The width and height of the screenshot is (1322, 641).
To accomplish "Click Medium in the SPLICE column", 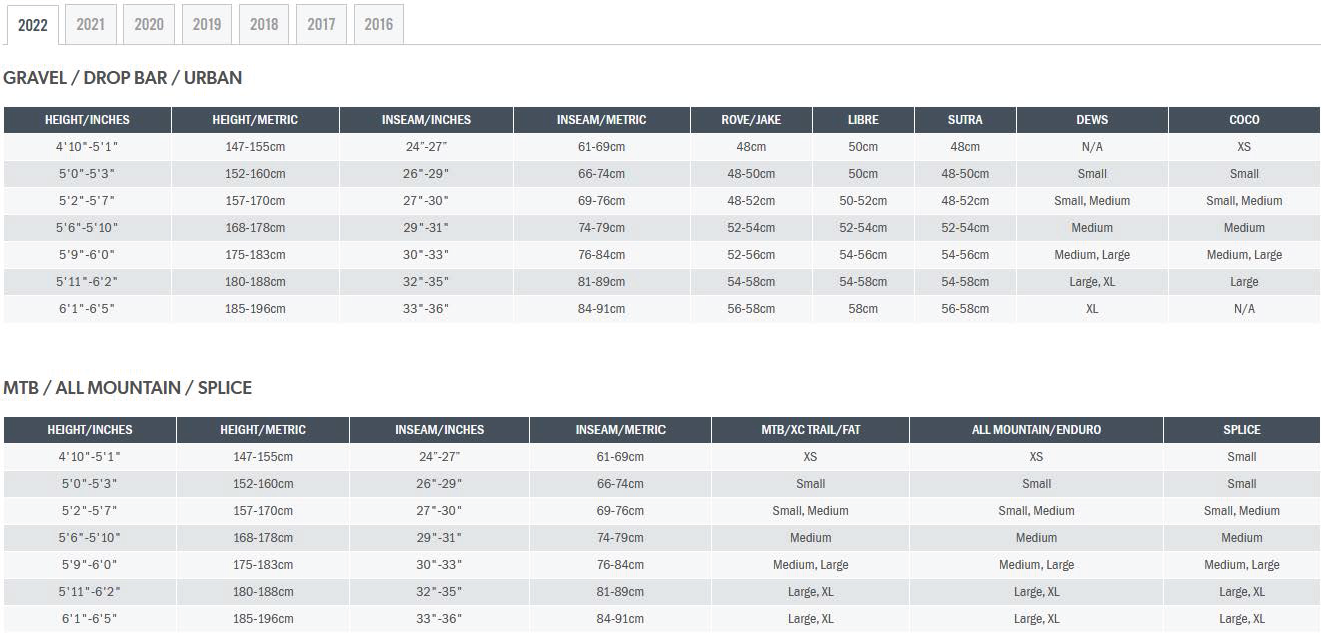I will pyautogui.click(x=1241, y=538).
